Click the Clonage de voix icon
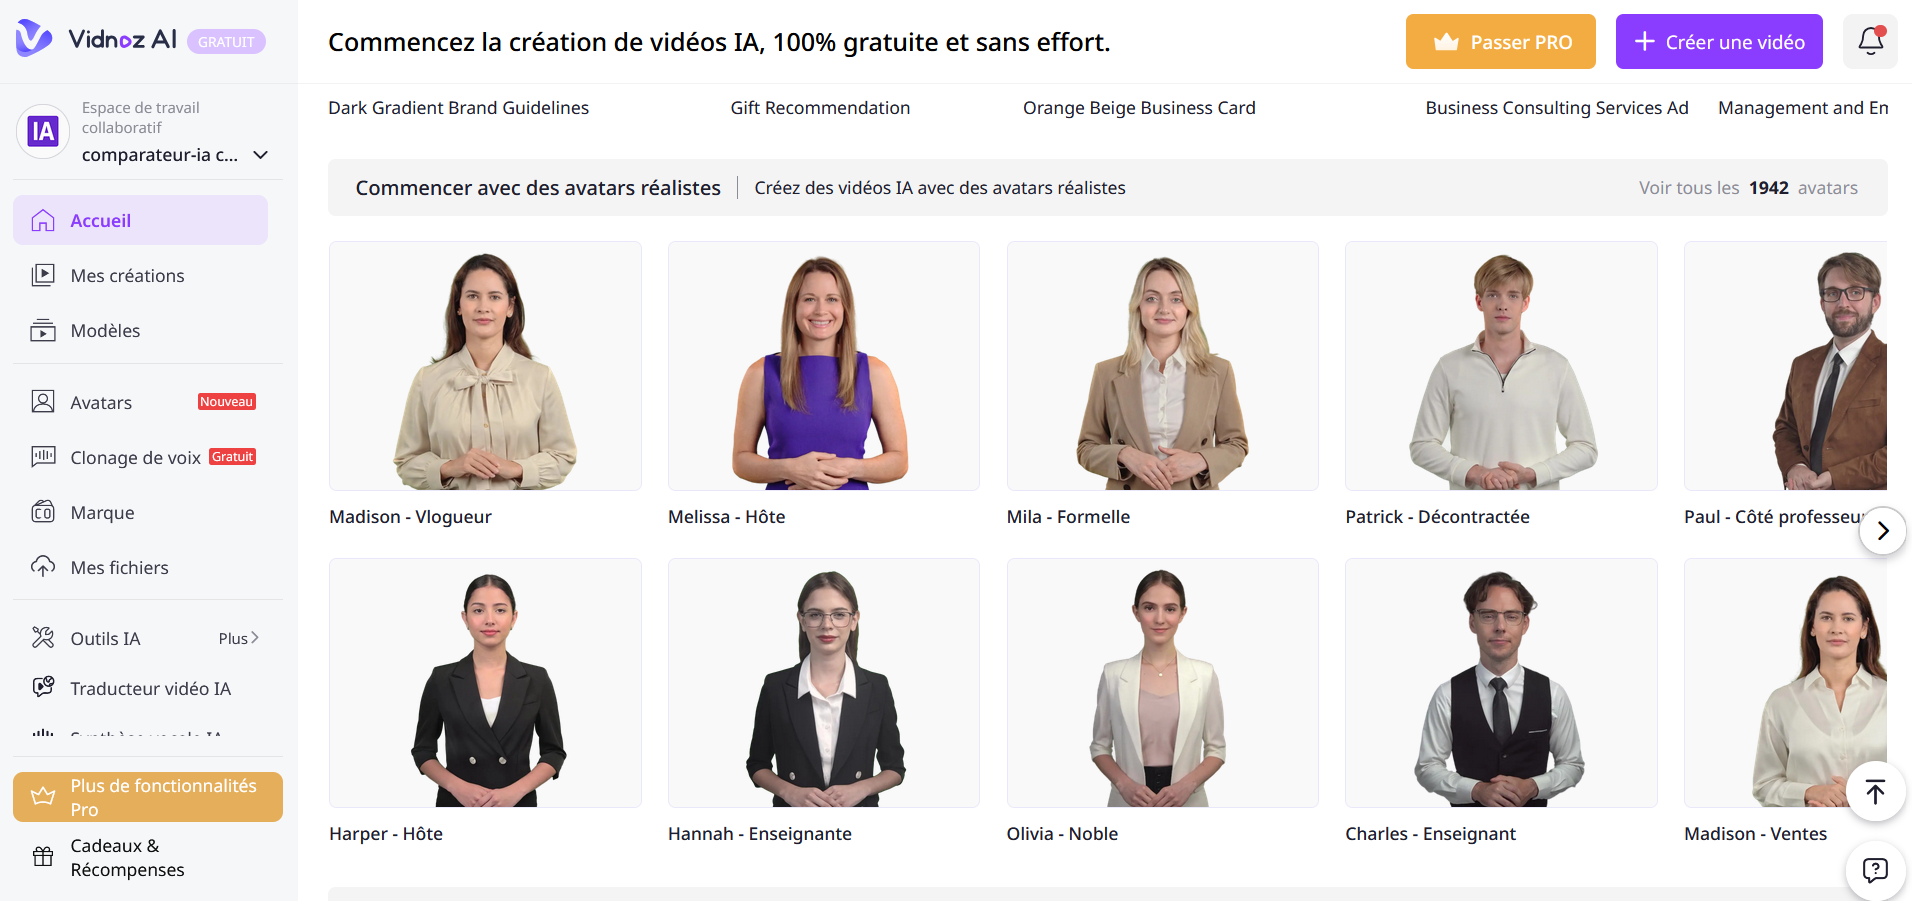Image resolution: width=1912 pixels, height=901 pixels. (x=43, y=457)
